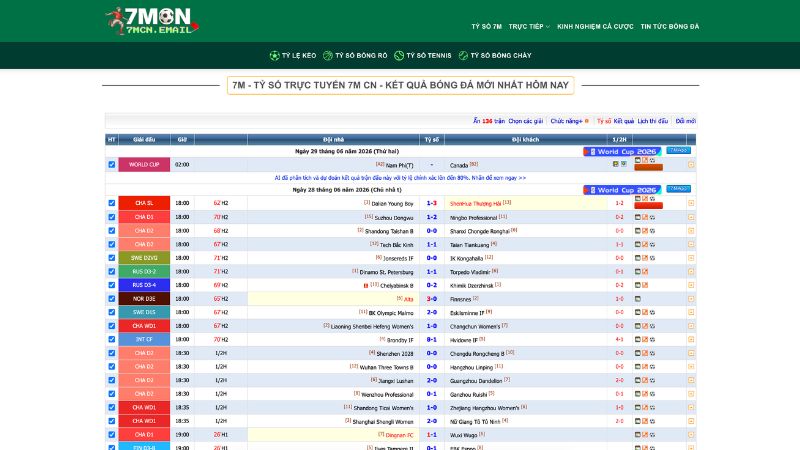Open odds icon in BK Olympic Malmo row
This screenshot has width=800, height=450.
coord(645,312)
